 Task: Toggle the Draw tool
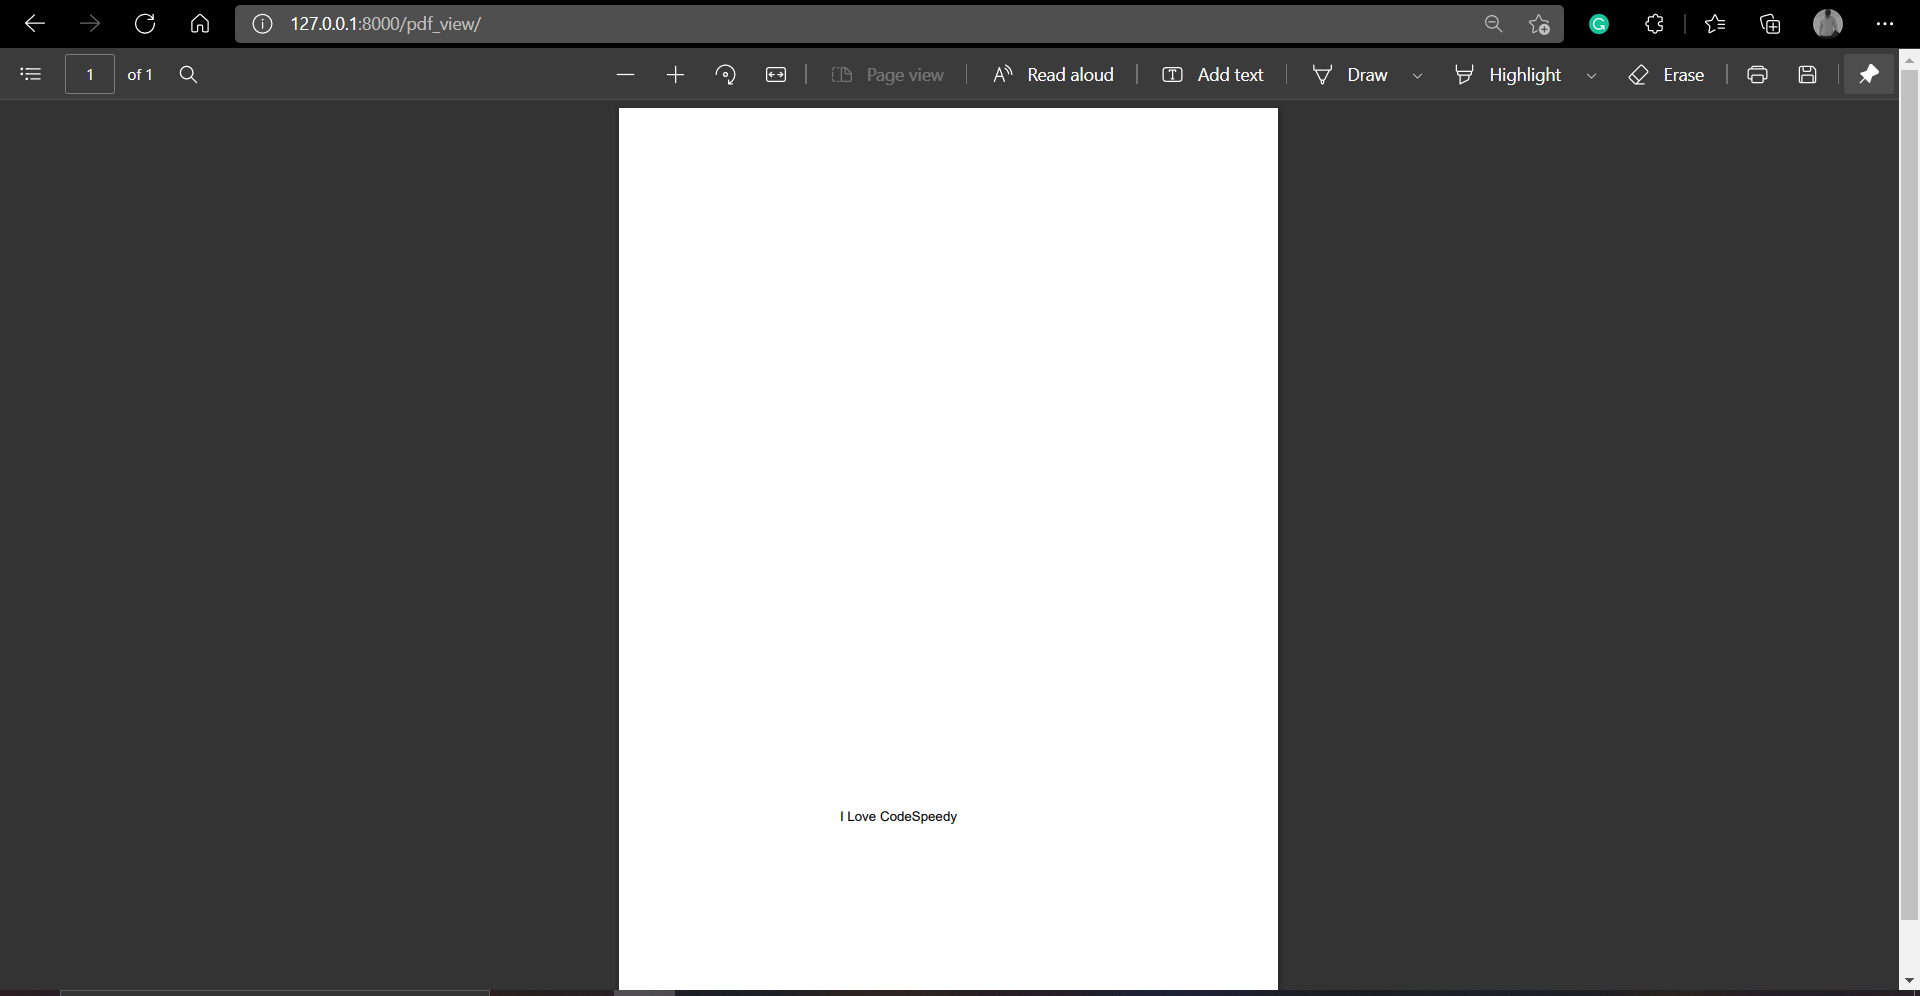point(1350,75)
